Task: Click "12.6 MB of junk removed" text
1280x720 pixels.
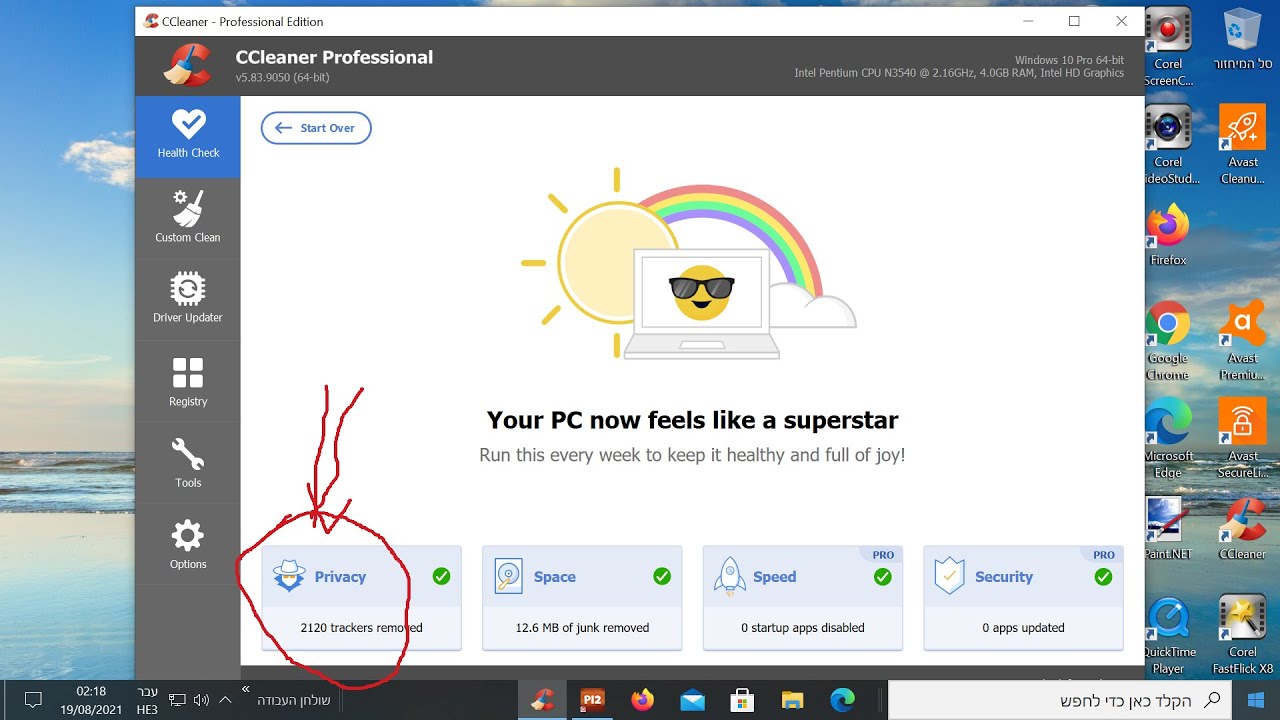Action: click(x=582, y=628)
